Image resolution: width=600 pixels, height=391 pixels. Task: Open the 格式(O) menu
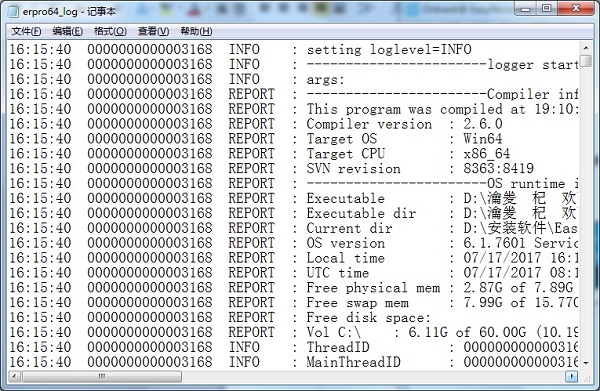110,31
